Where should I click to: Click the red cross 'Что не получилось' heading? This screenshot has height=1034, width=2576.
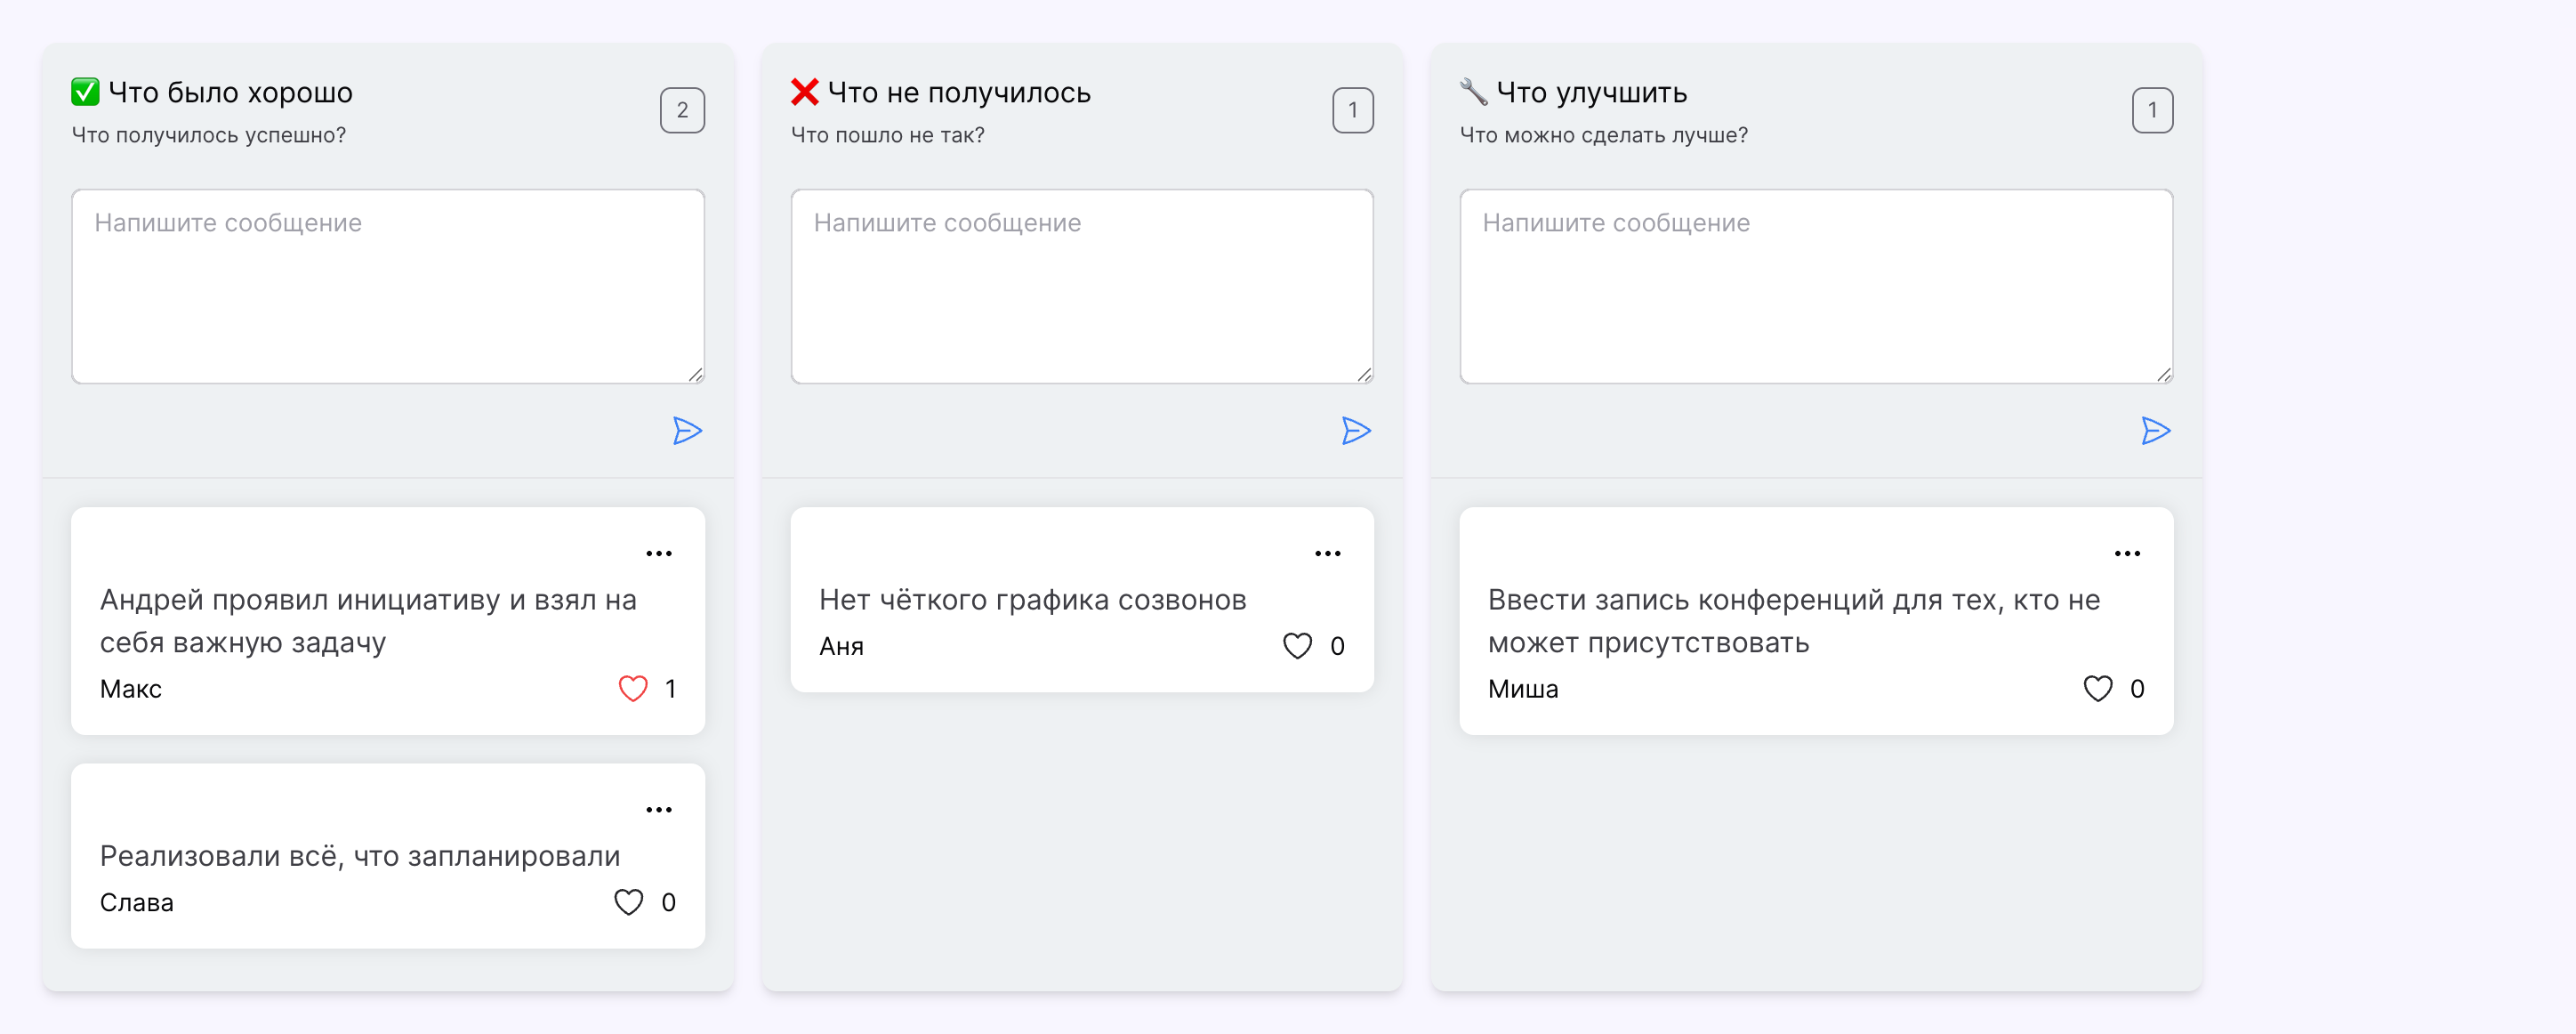pyautogui.click(x=958, y=93)
